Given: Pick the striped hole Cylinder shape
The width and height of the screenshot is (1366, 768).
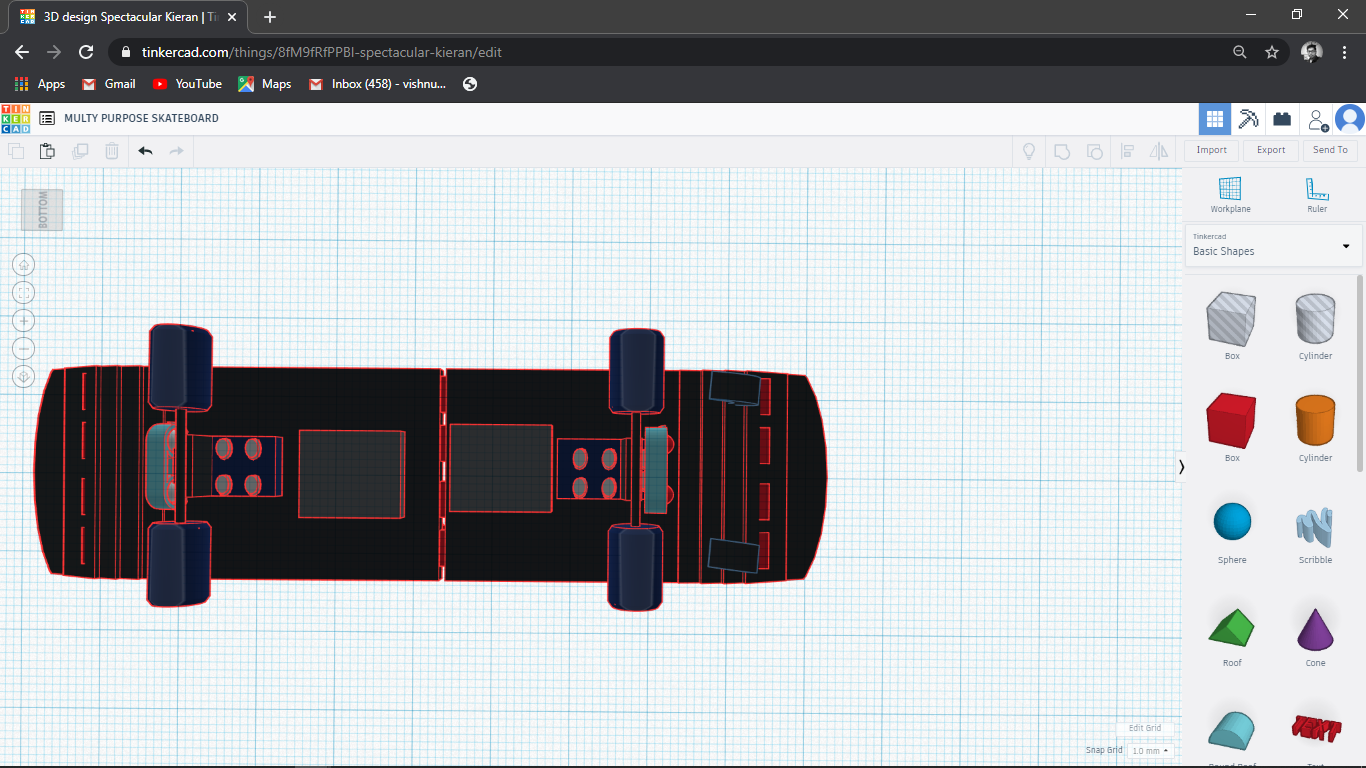Looking at the screenshot, I should 1315,319.
